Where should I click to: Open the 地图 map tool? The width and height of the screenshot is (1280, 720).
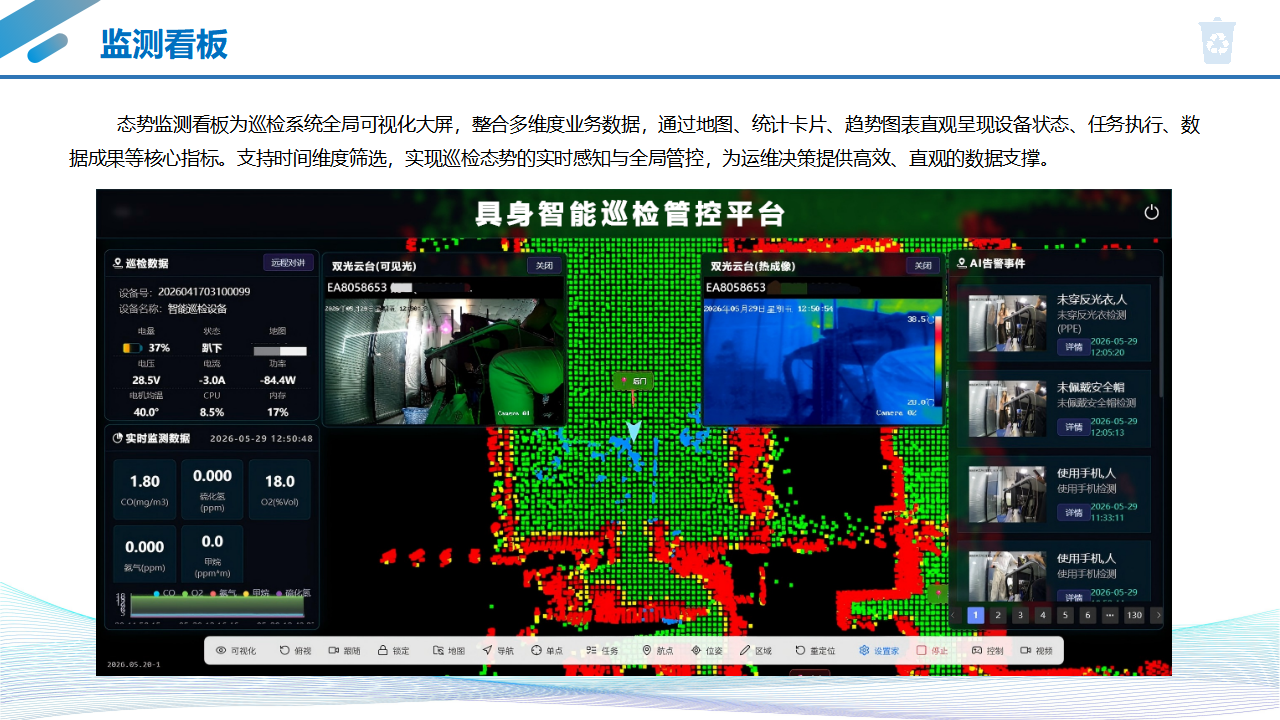tap(449, 650)
